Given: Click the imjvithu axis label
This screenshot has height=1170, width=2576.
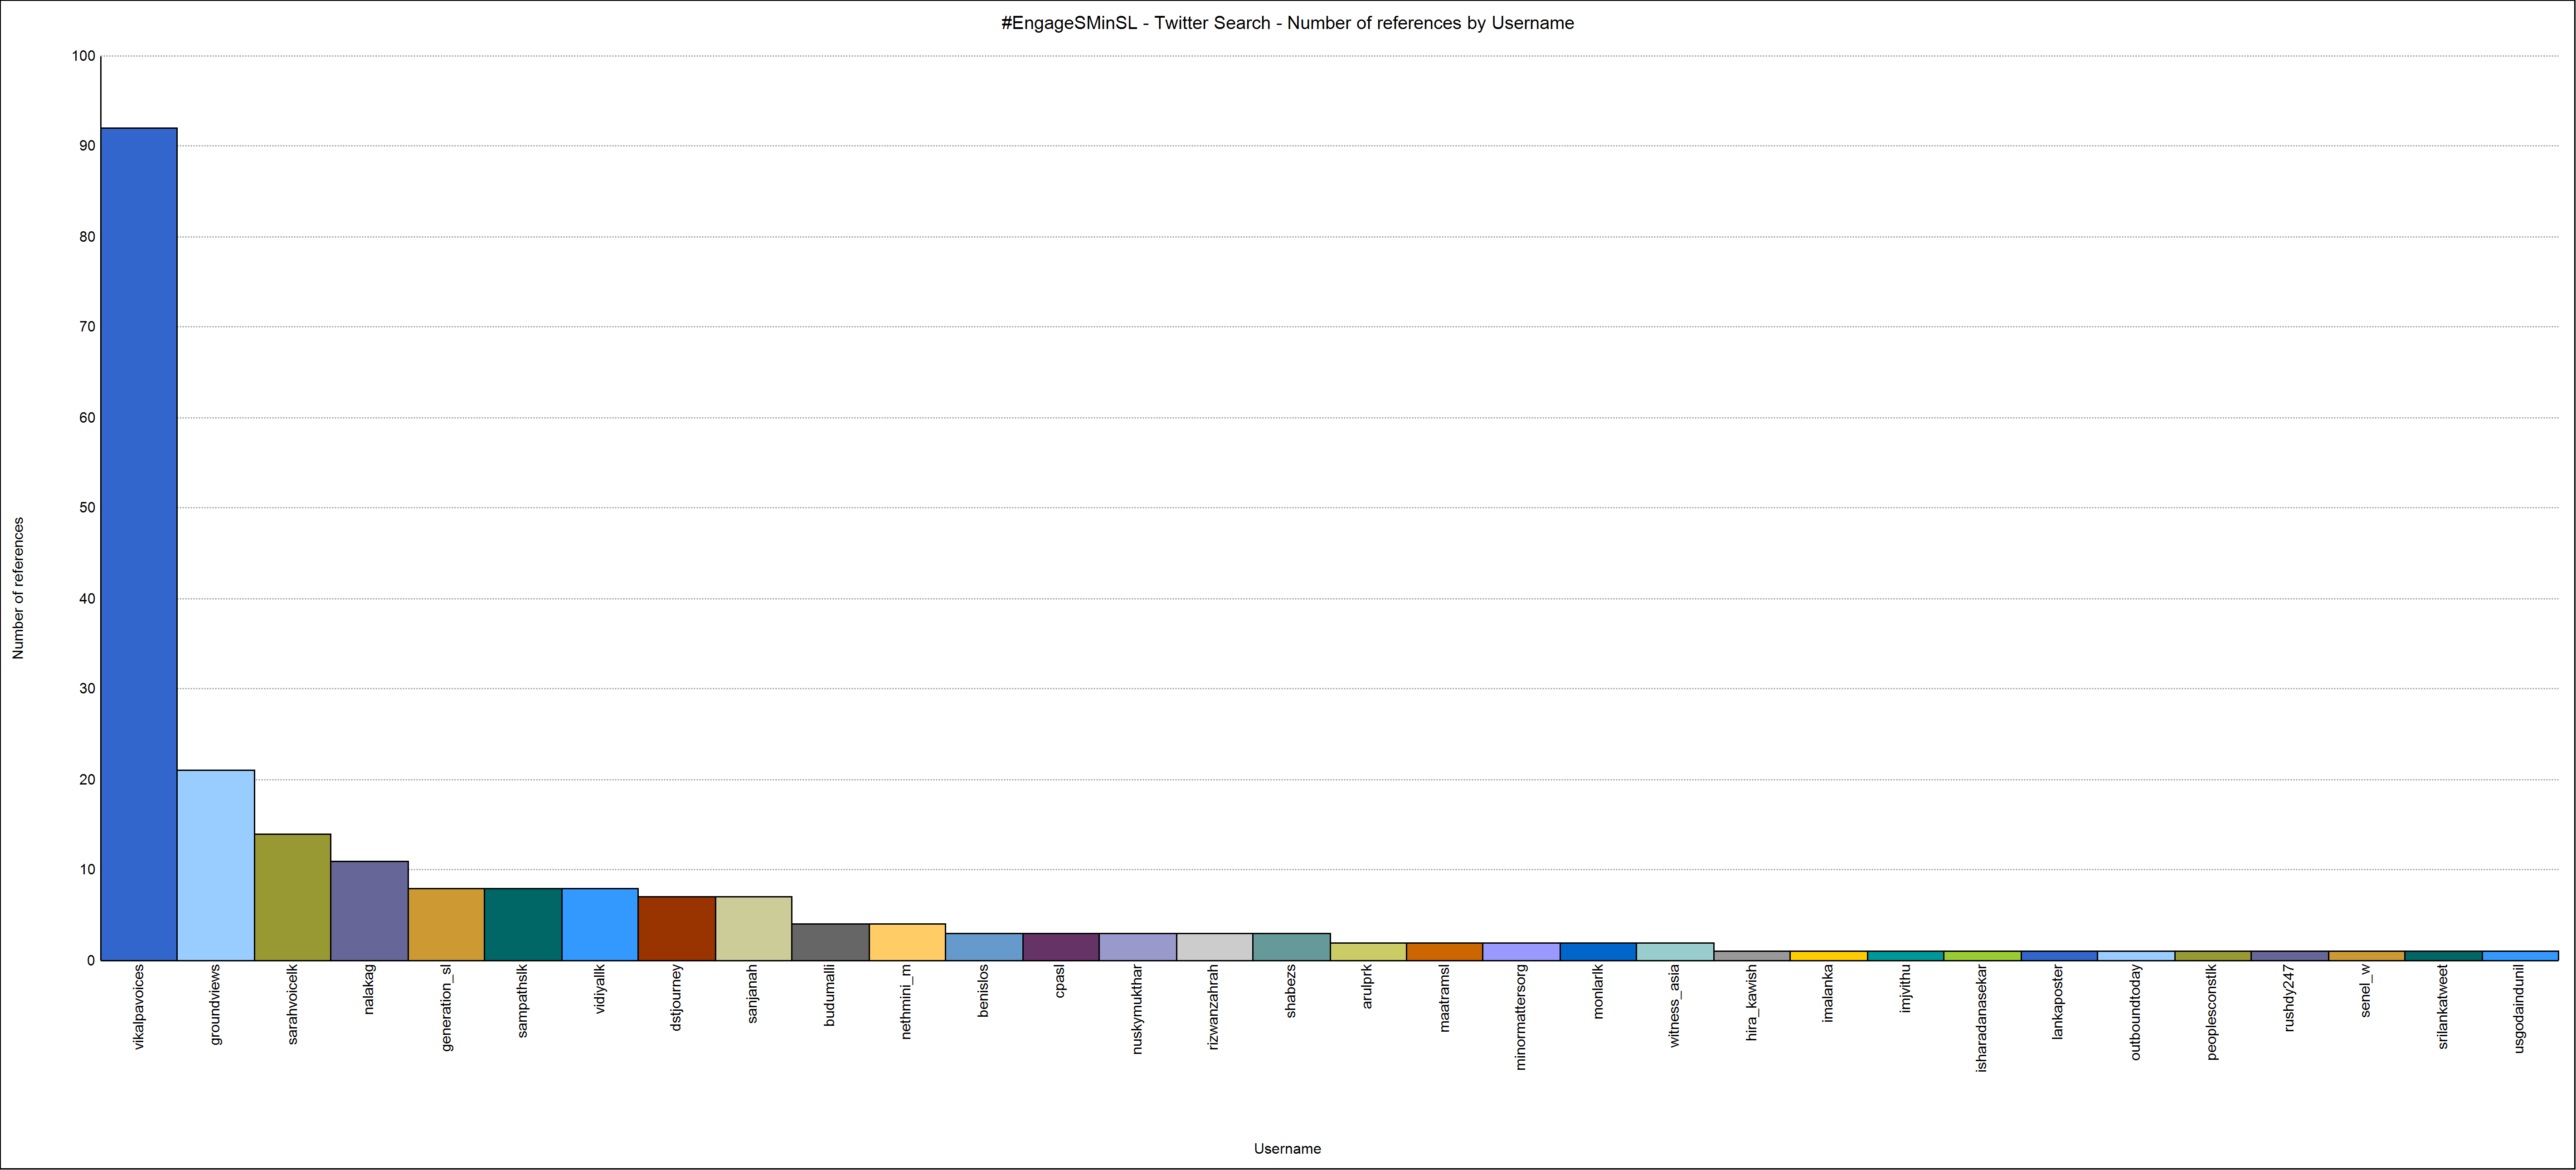Looking at the screenshot, I should (x=1906, y=988).
